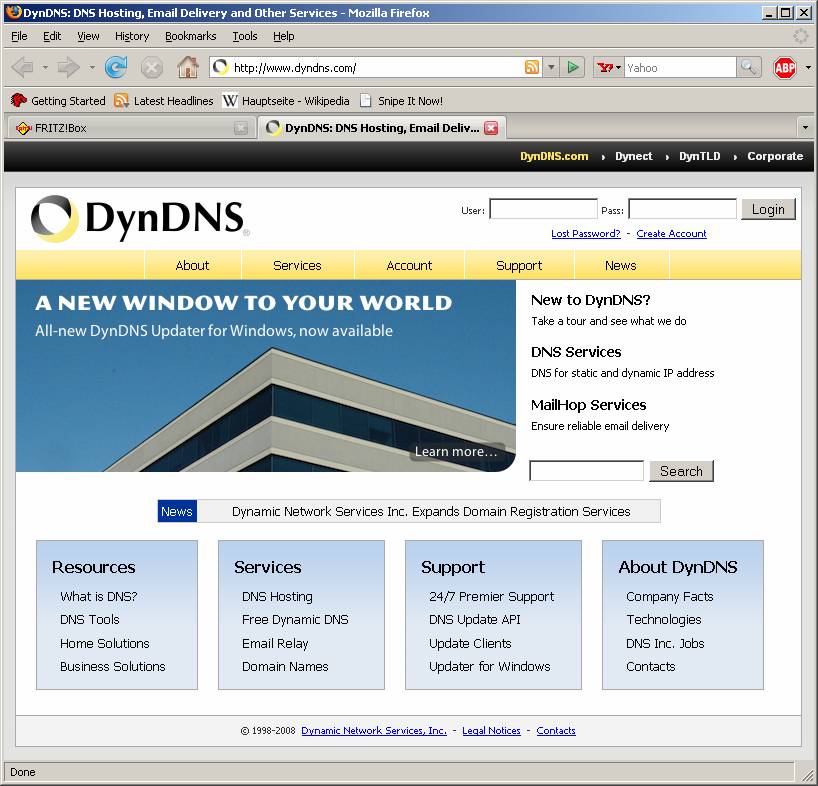Click the Free Dynamic DNS link
The width and height of the screenshot is (818, 786).
295,619
